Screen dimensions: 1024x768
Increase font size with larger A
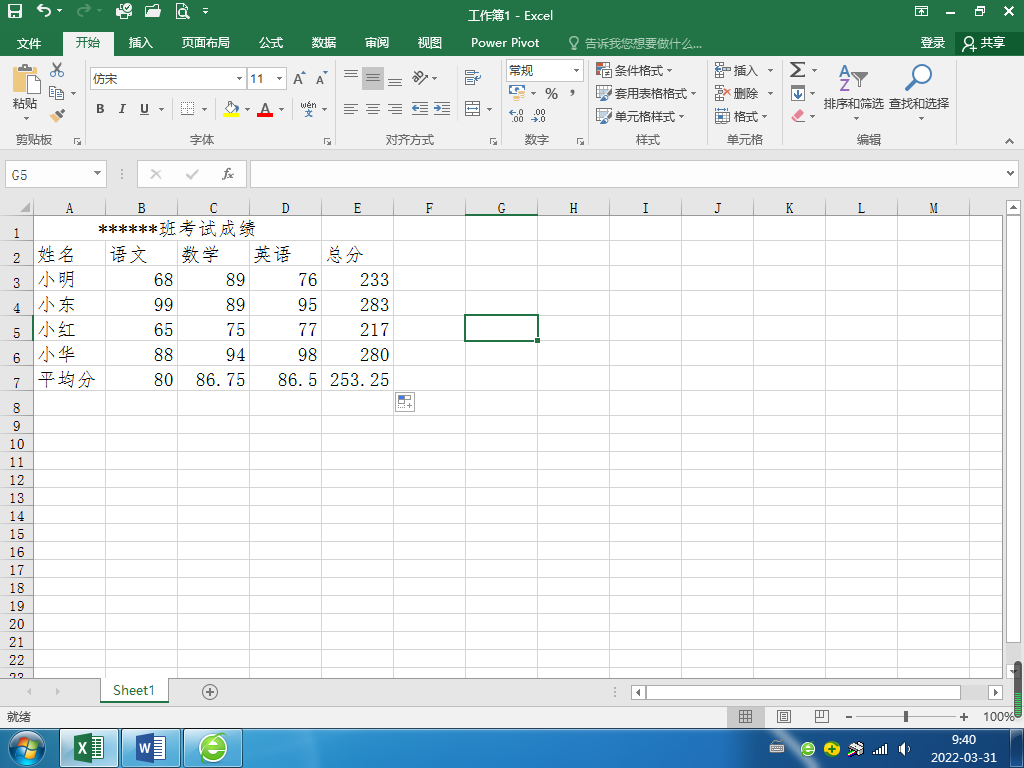tap(298, 78)
